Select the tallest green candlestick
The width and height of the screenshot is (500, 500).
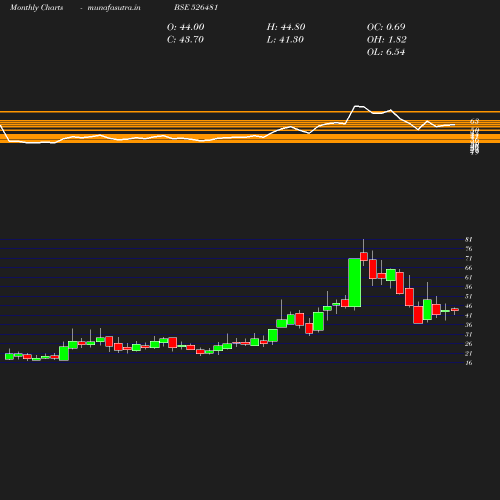354,283
